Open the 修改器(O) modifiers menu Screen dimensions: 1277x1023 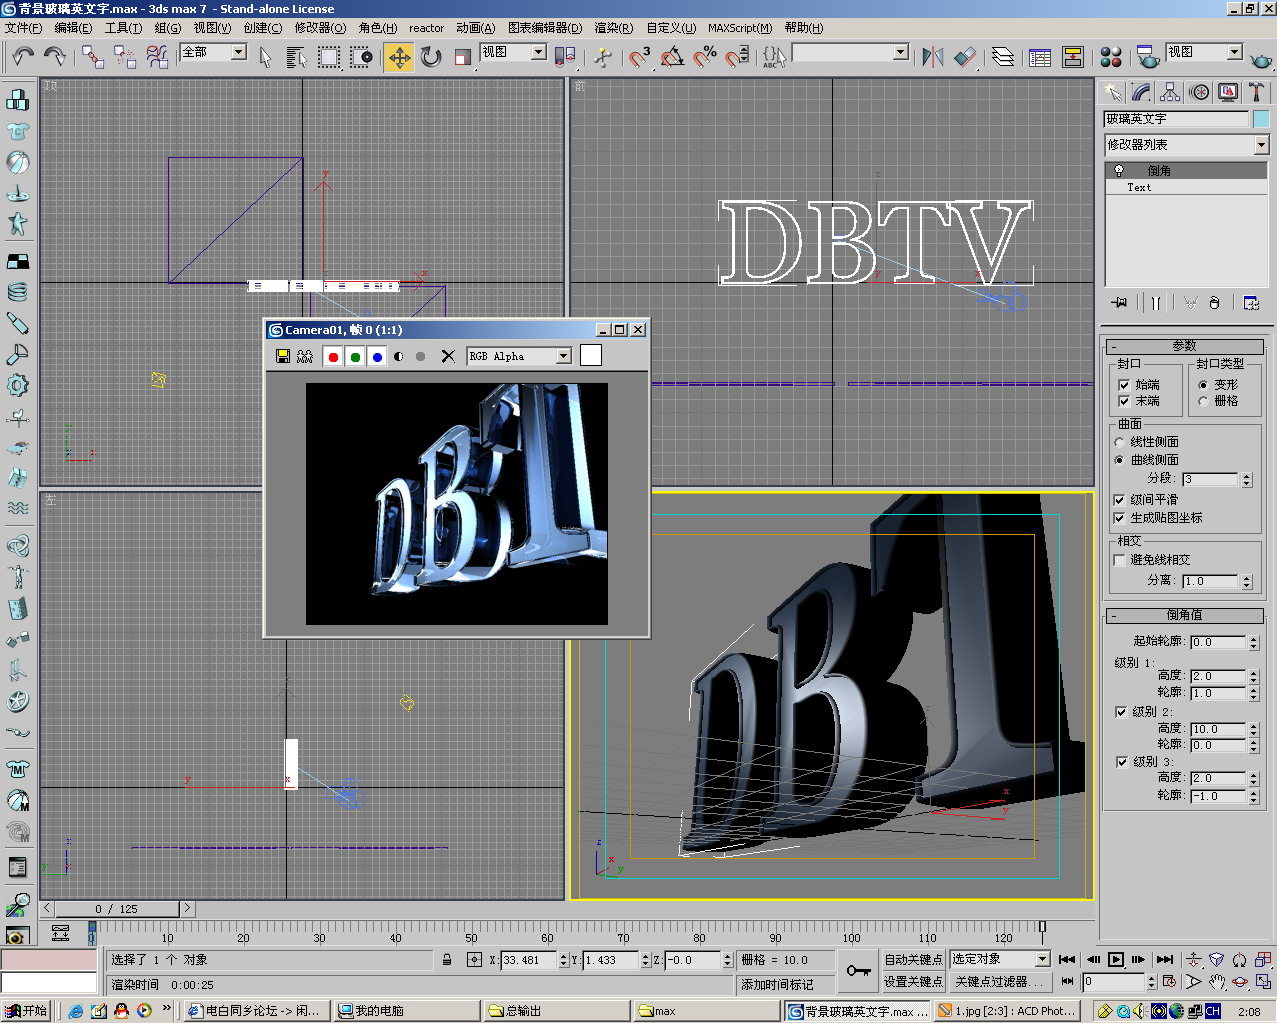coord(320,28)
